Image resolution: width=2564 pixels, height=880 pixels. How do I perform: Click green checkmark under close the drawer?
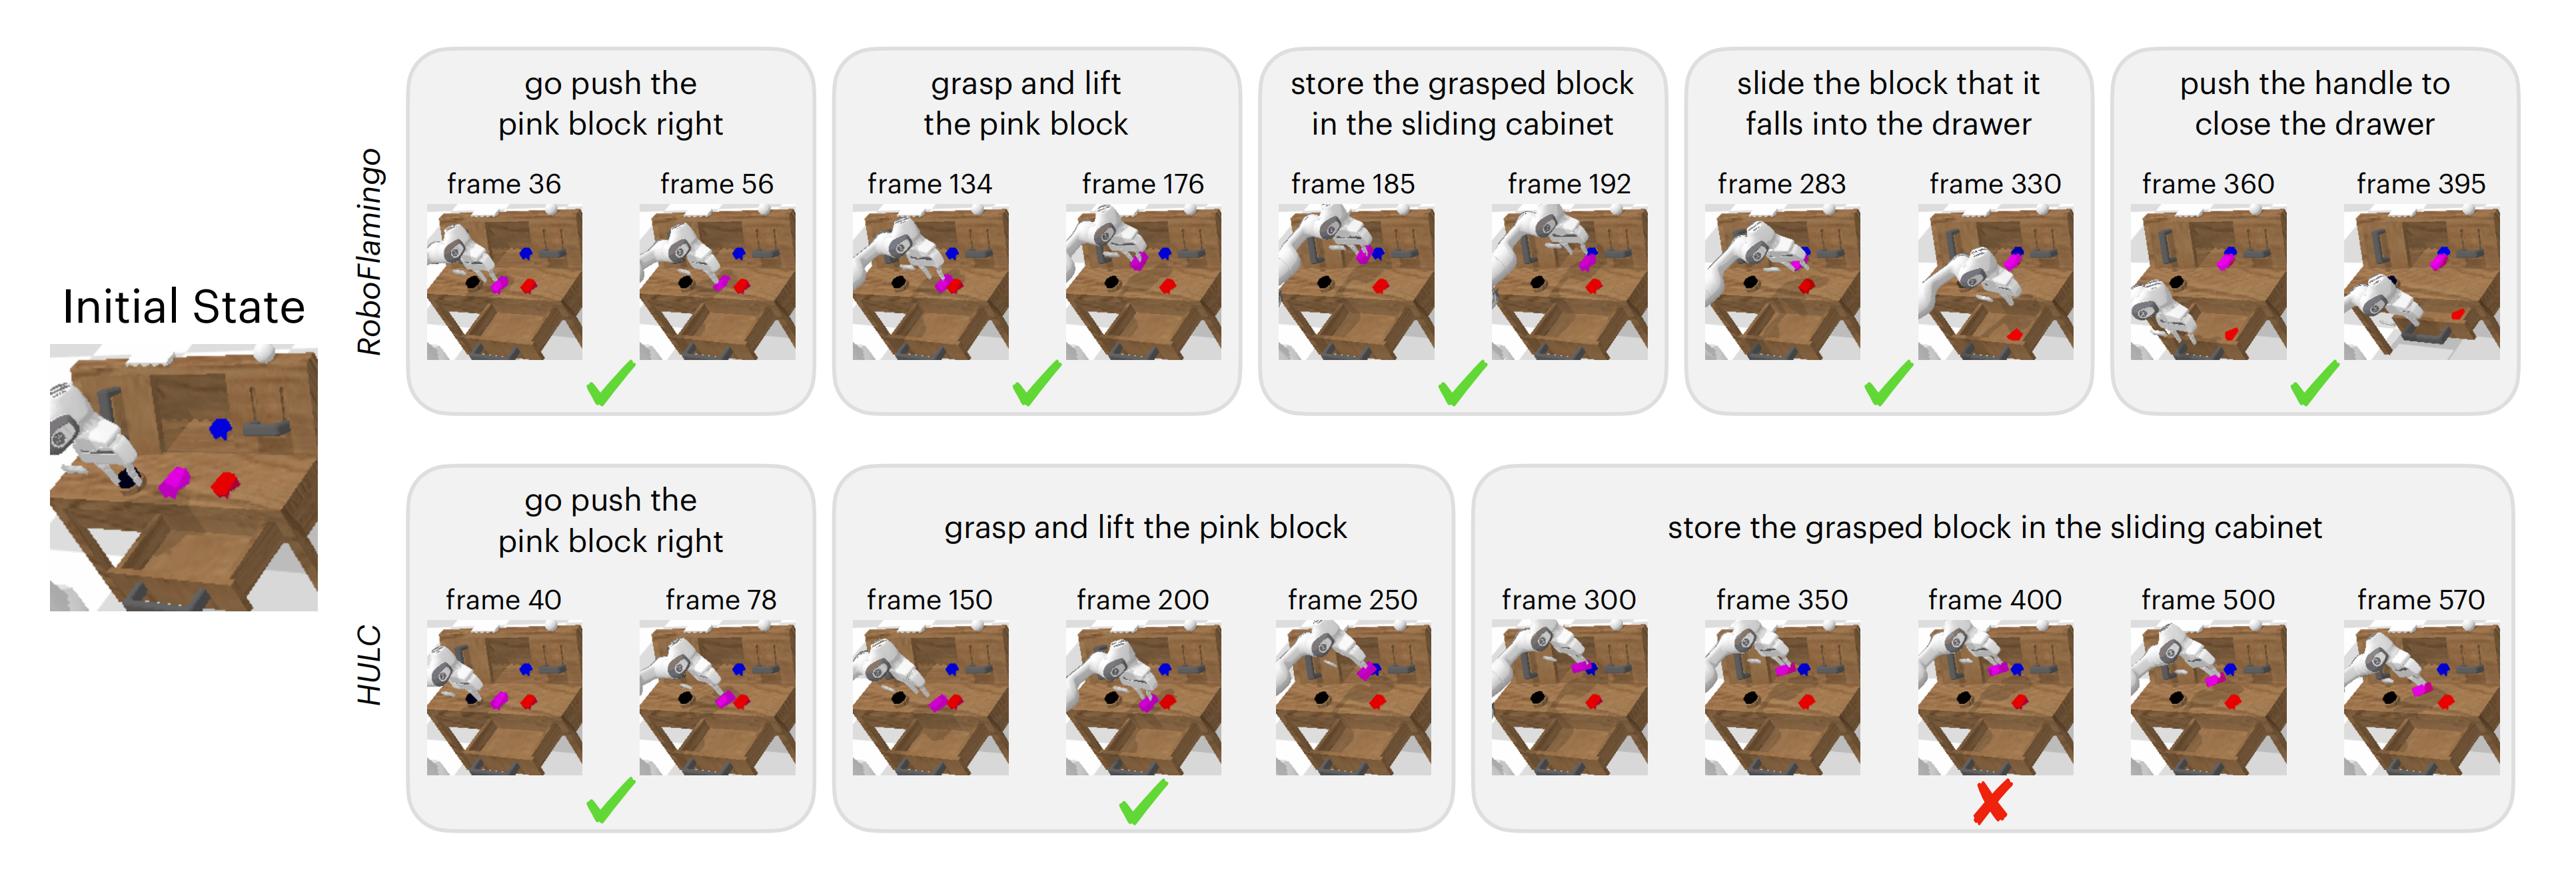point(2315,385)
